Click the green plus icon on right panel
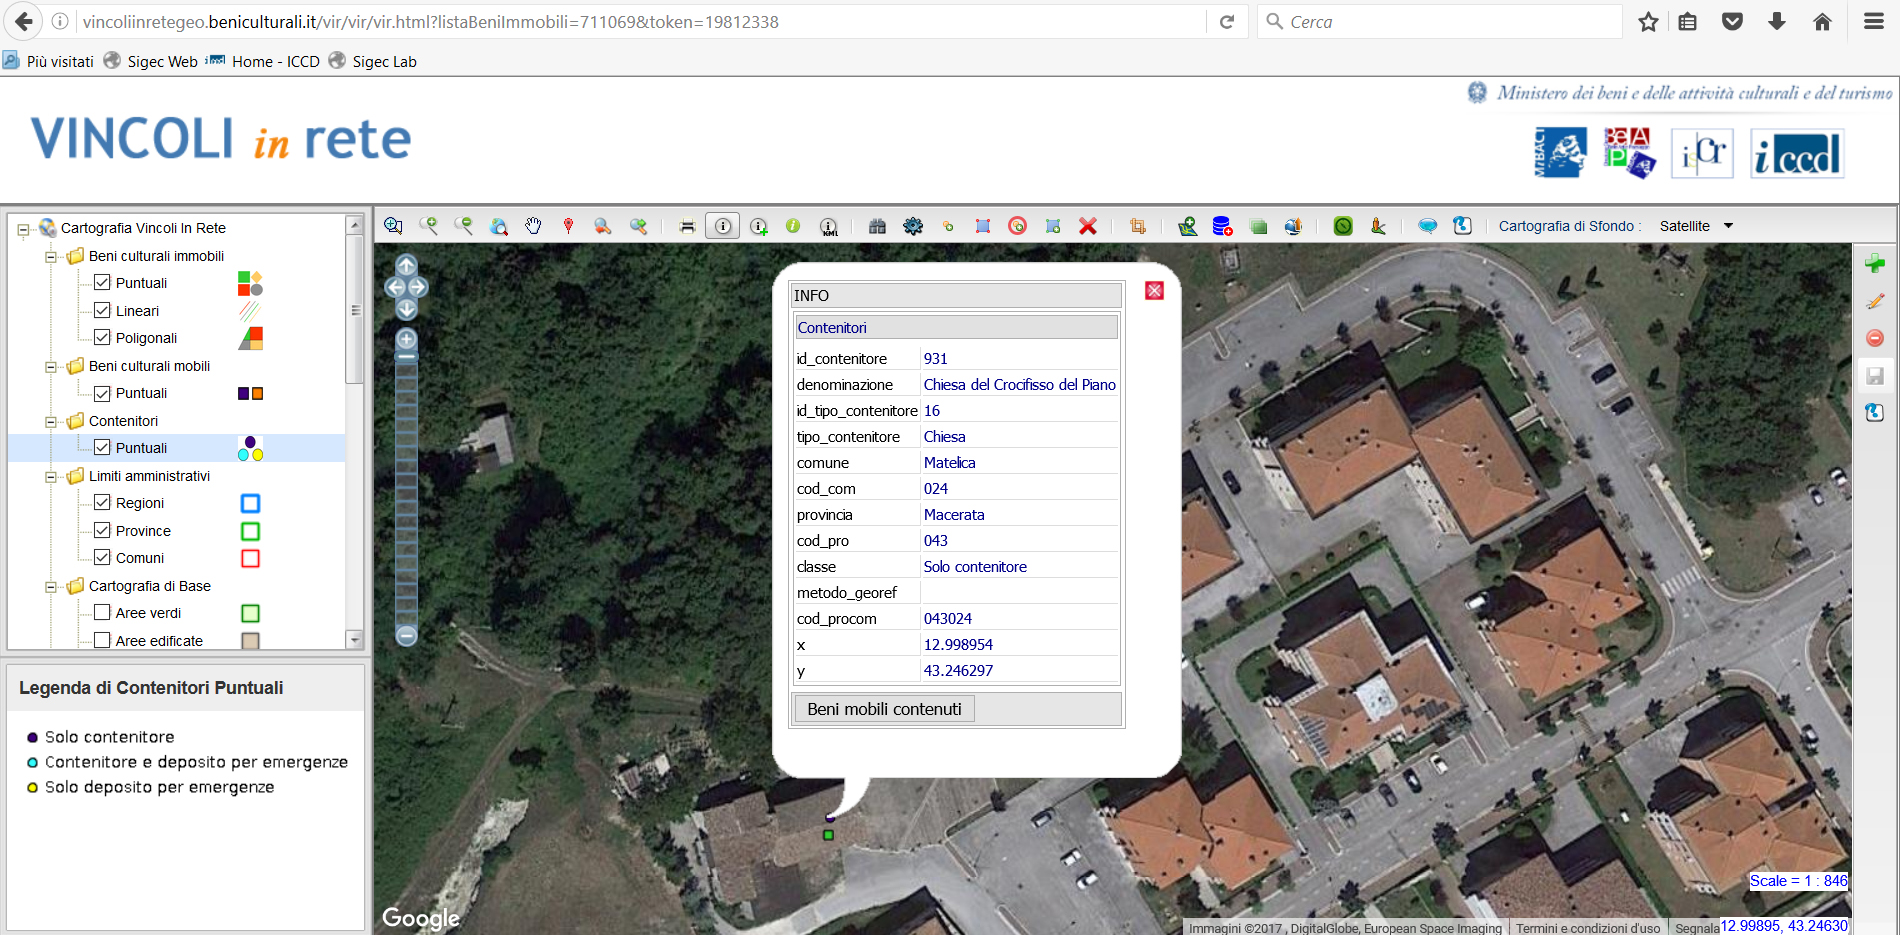Viewport: 1900px width, 935px height. pyautogui.click(x=1875, y=264)
